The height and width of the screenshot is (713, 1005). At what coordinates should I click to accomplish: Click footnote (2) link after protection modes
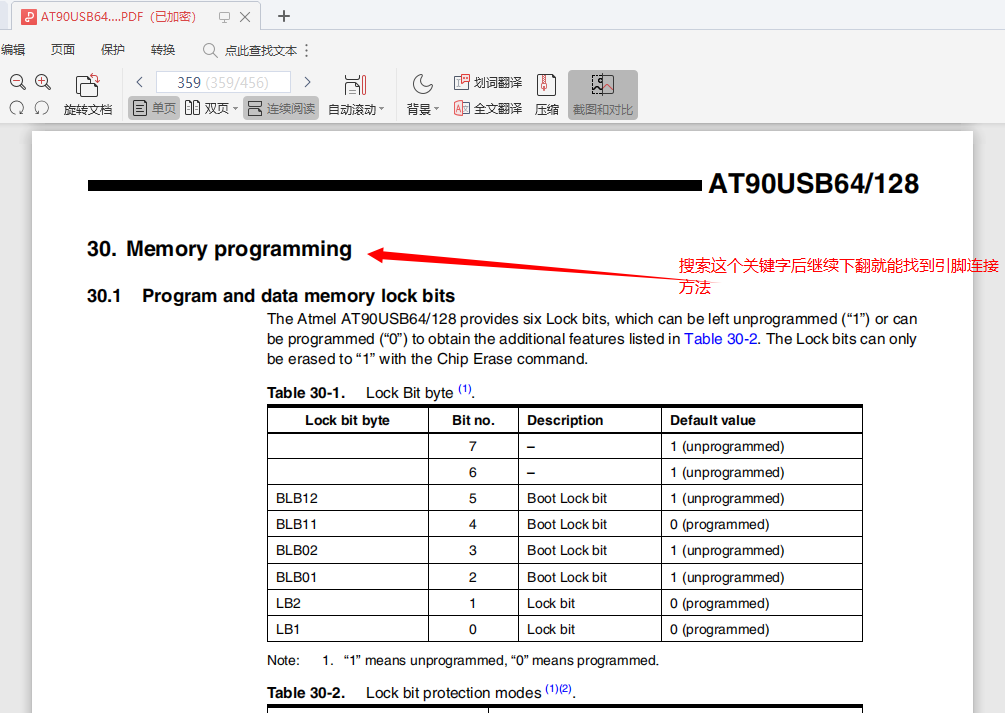click(565, 689)
